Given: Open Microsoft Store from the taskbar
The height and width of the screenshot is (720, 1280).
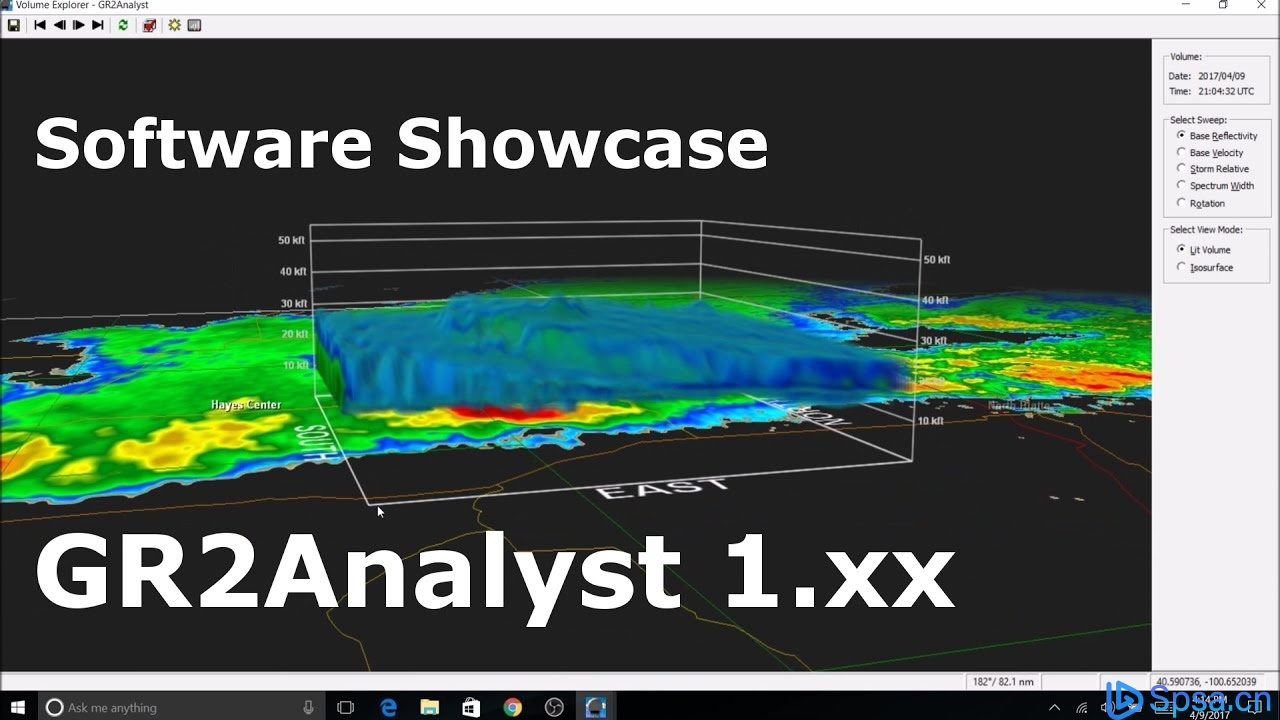Looking at the screenshot, I should click(471, 707).
